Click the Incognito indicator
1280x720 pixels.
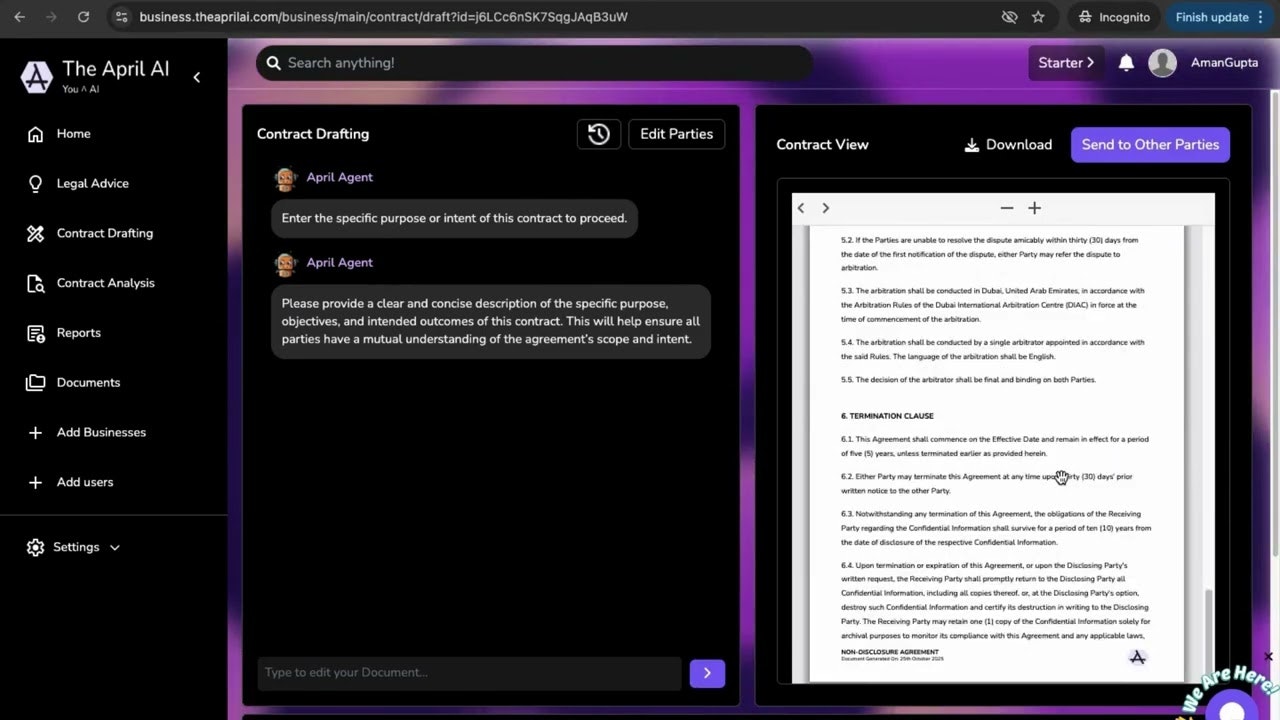1114,17
